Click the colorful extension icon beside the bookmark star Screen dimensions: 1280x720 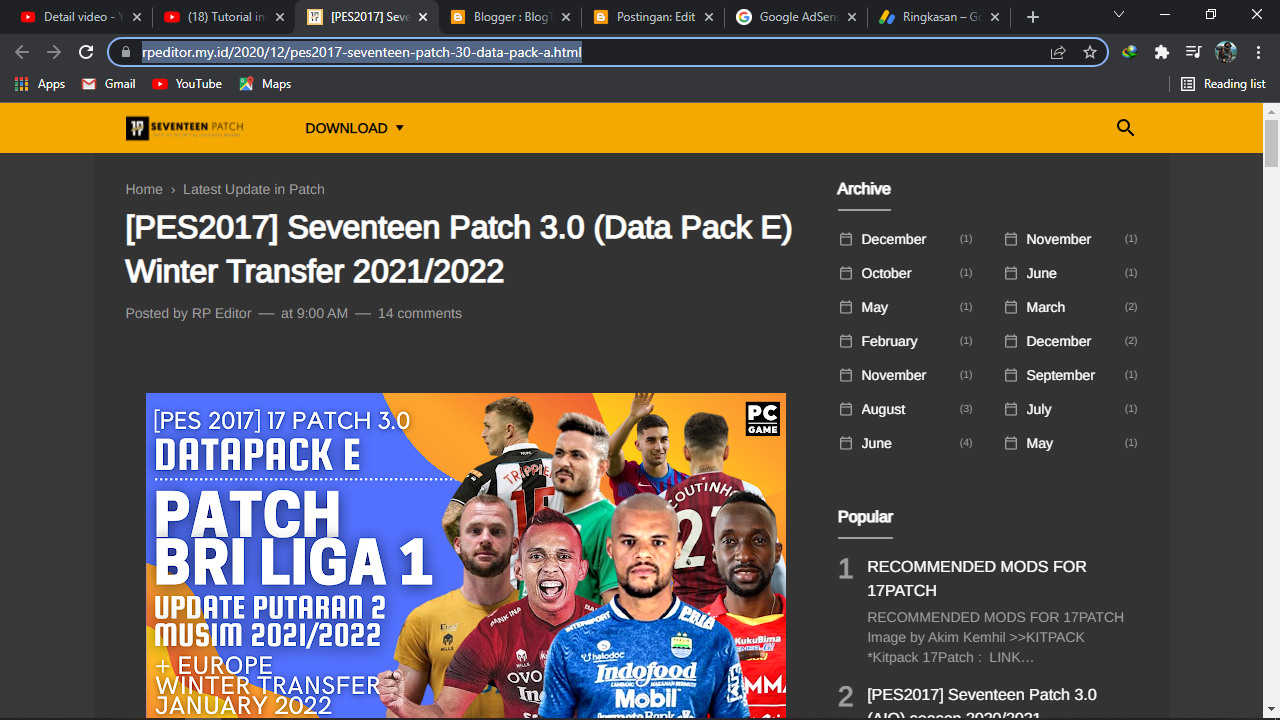[1130, 52]
